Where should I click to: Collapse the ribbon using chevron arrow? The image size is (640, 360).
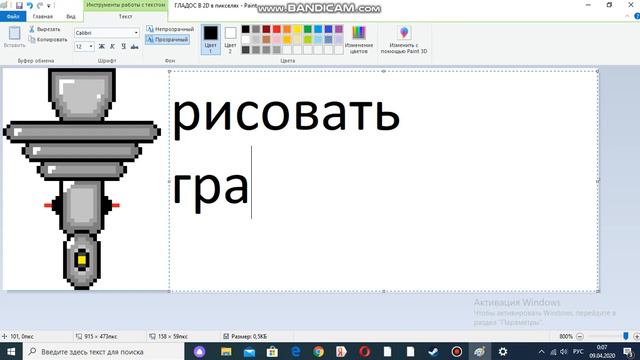(627, 16)
